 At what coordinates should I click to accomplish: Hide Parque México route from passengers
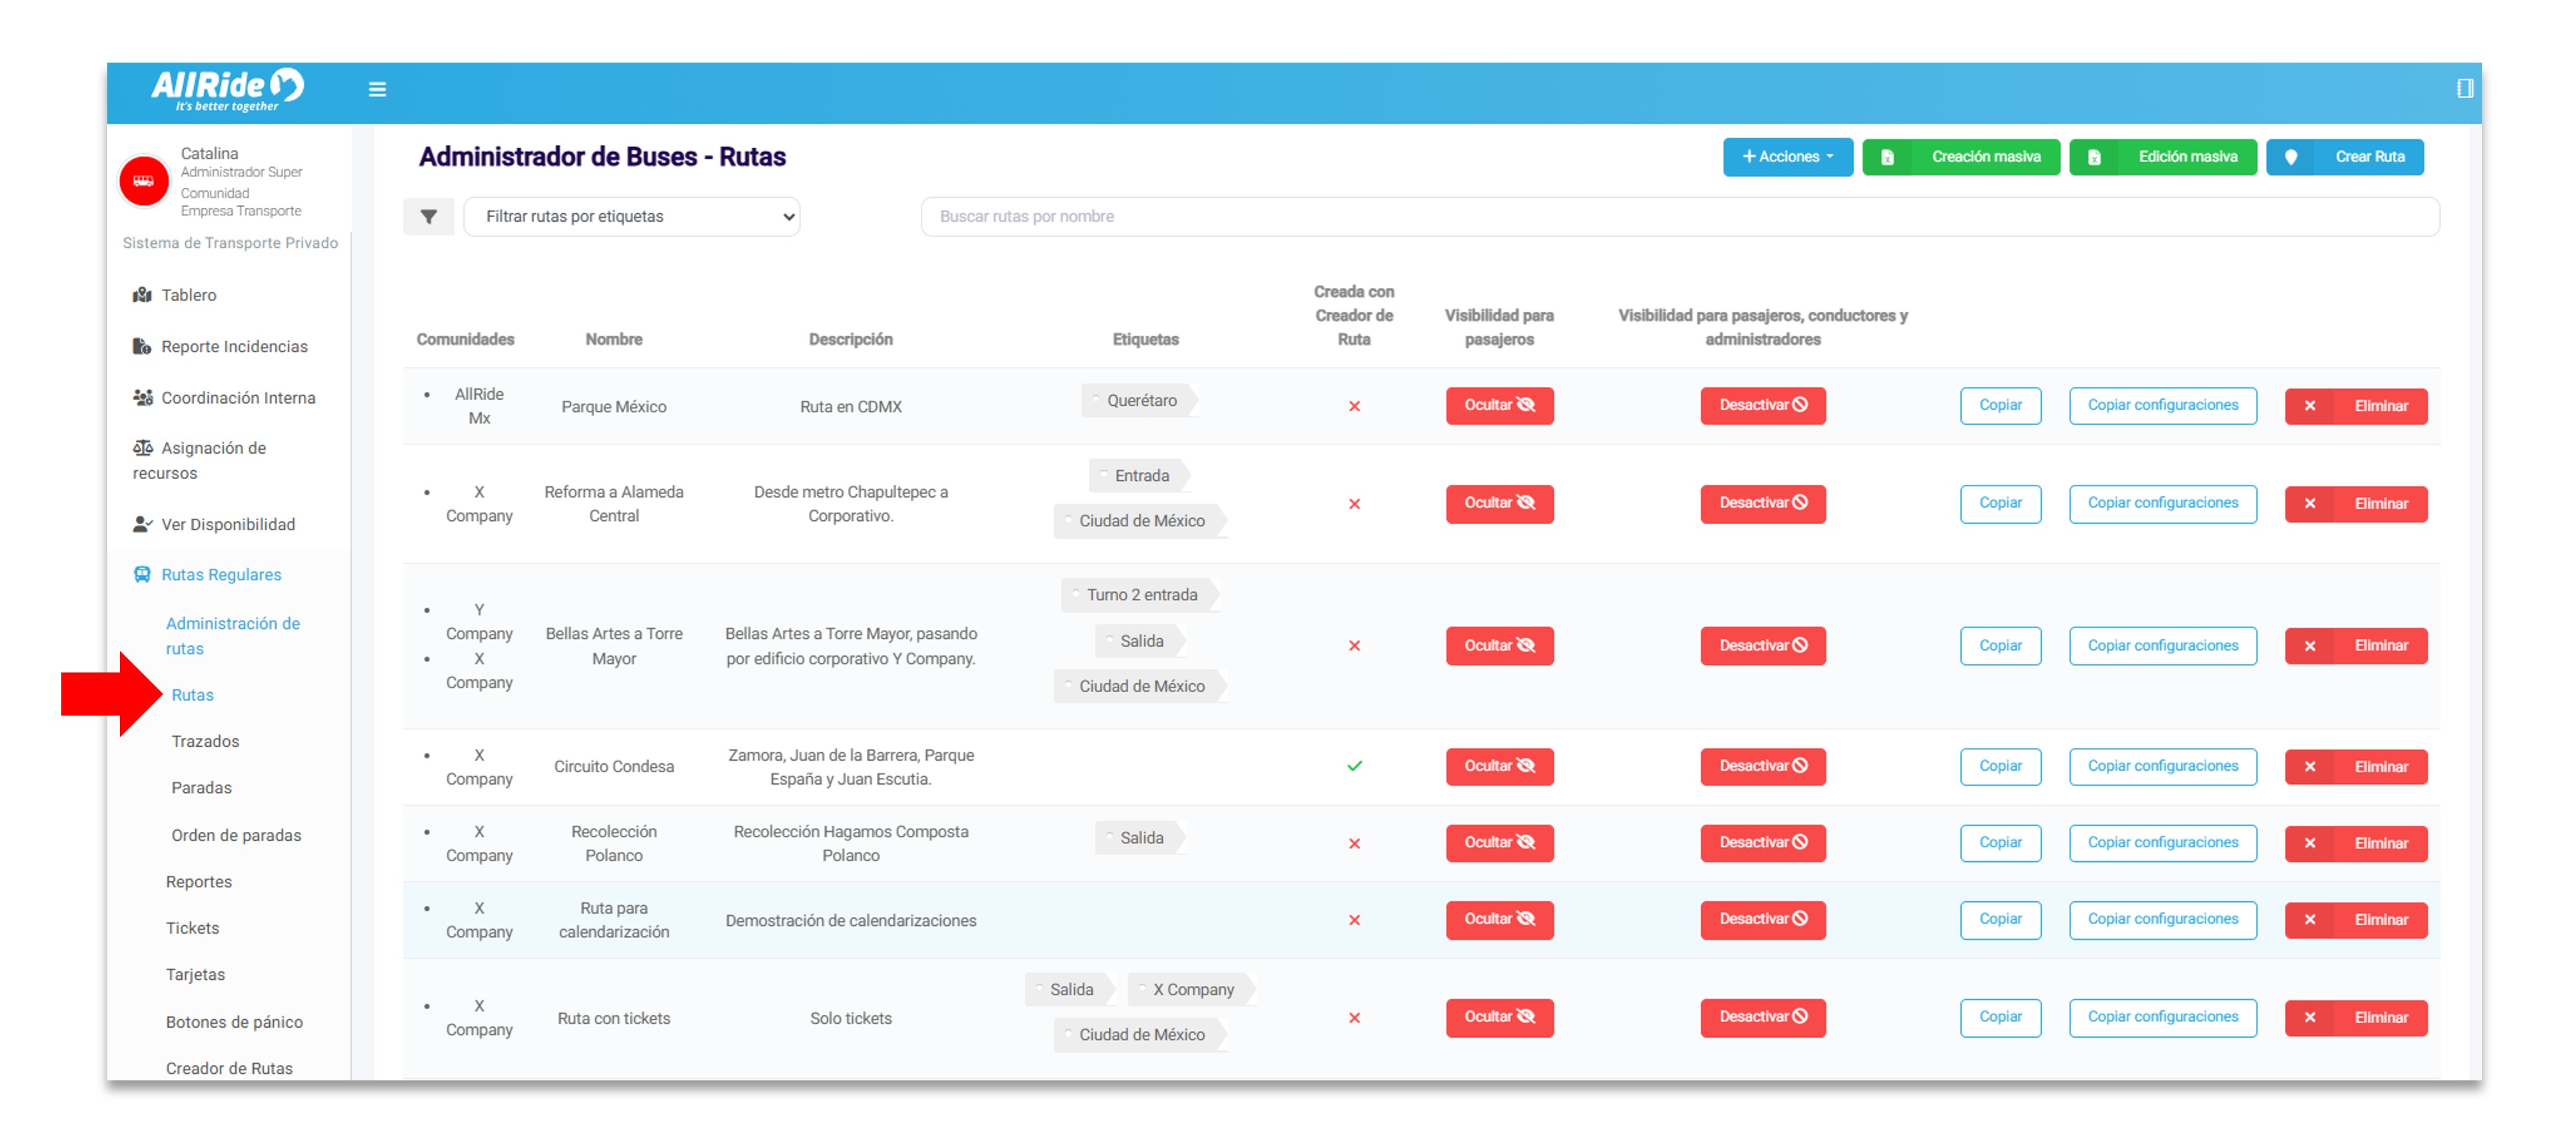[x=1498, y=405]
